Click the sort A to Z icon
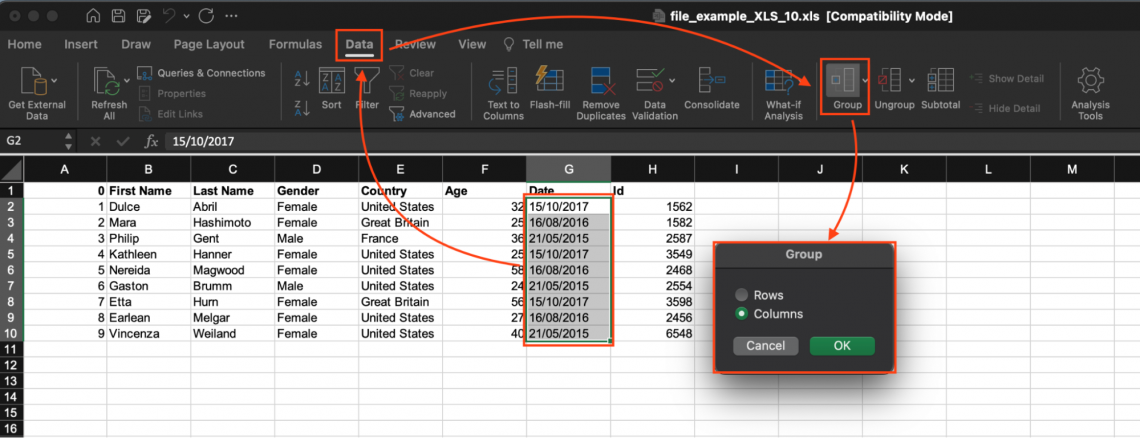 click(x=302, y=80)
